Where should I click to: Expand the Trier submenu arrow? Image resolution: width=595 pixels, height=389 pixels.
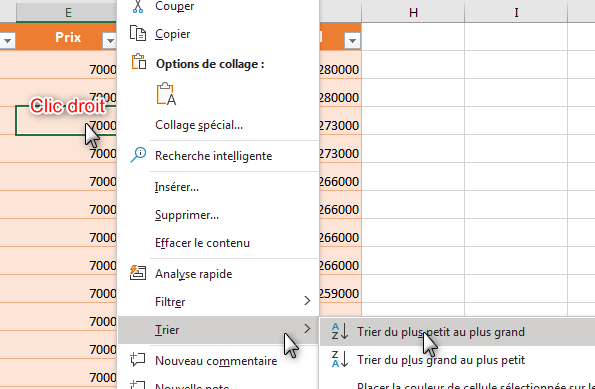coord(307,329)
